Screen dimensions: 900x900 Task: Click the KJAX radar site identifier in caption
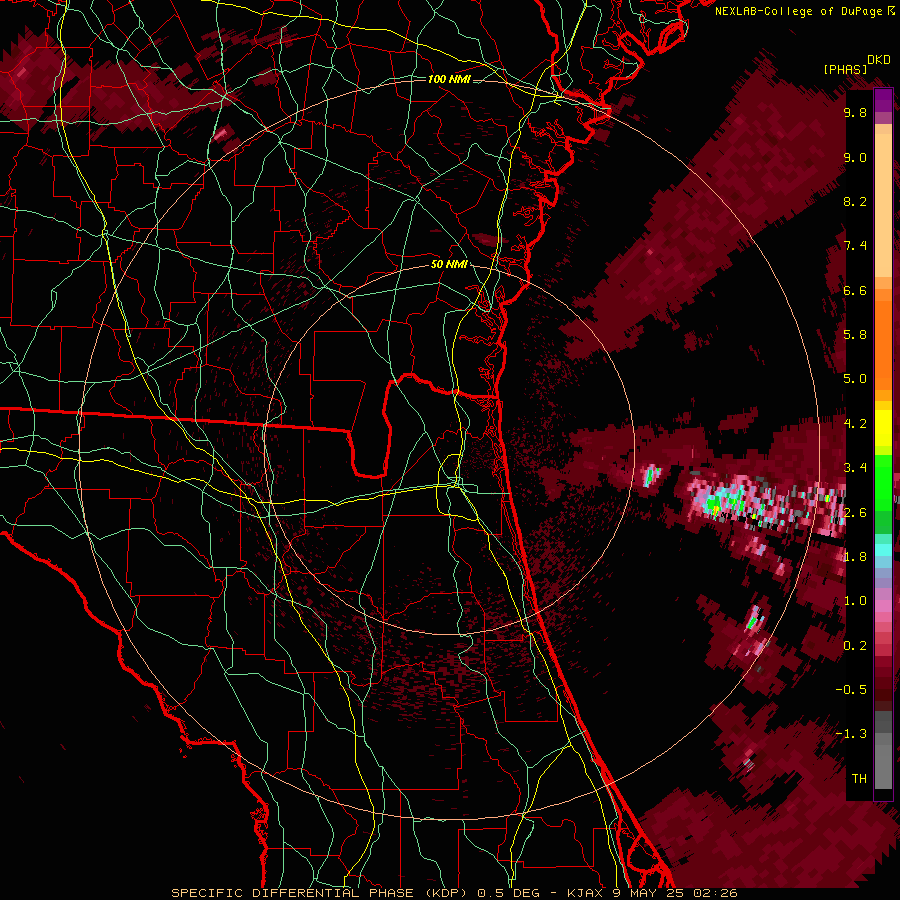pos(583,893)
